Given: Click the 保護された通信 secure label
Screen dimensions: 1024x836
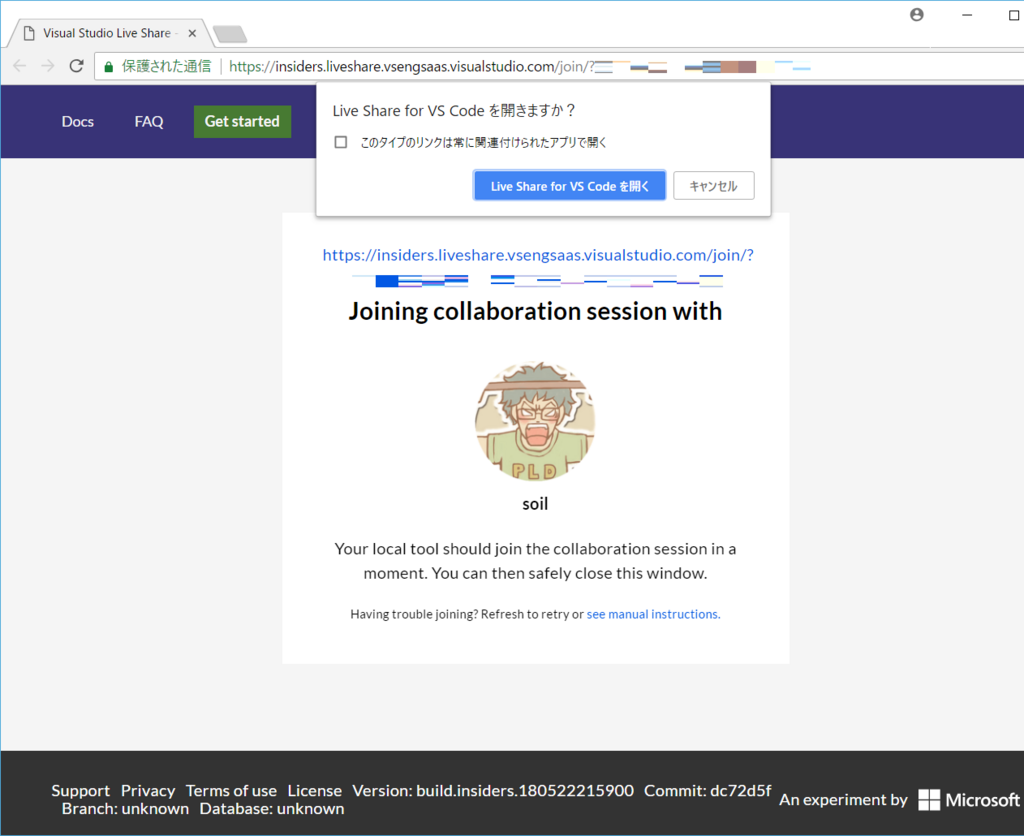Looking at the screenshot, I should (x=167, y=66).
